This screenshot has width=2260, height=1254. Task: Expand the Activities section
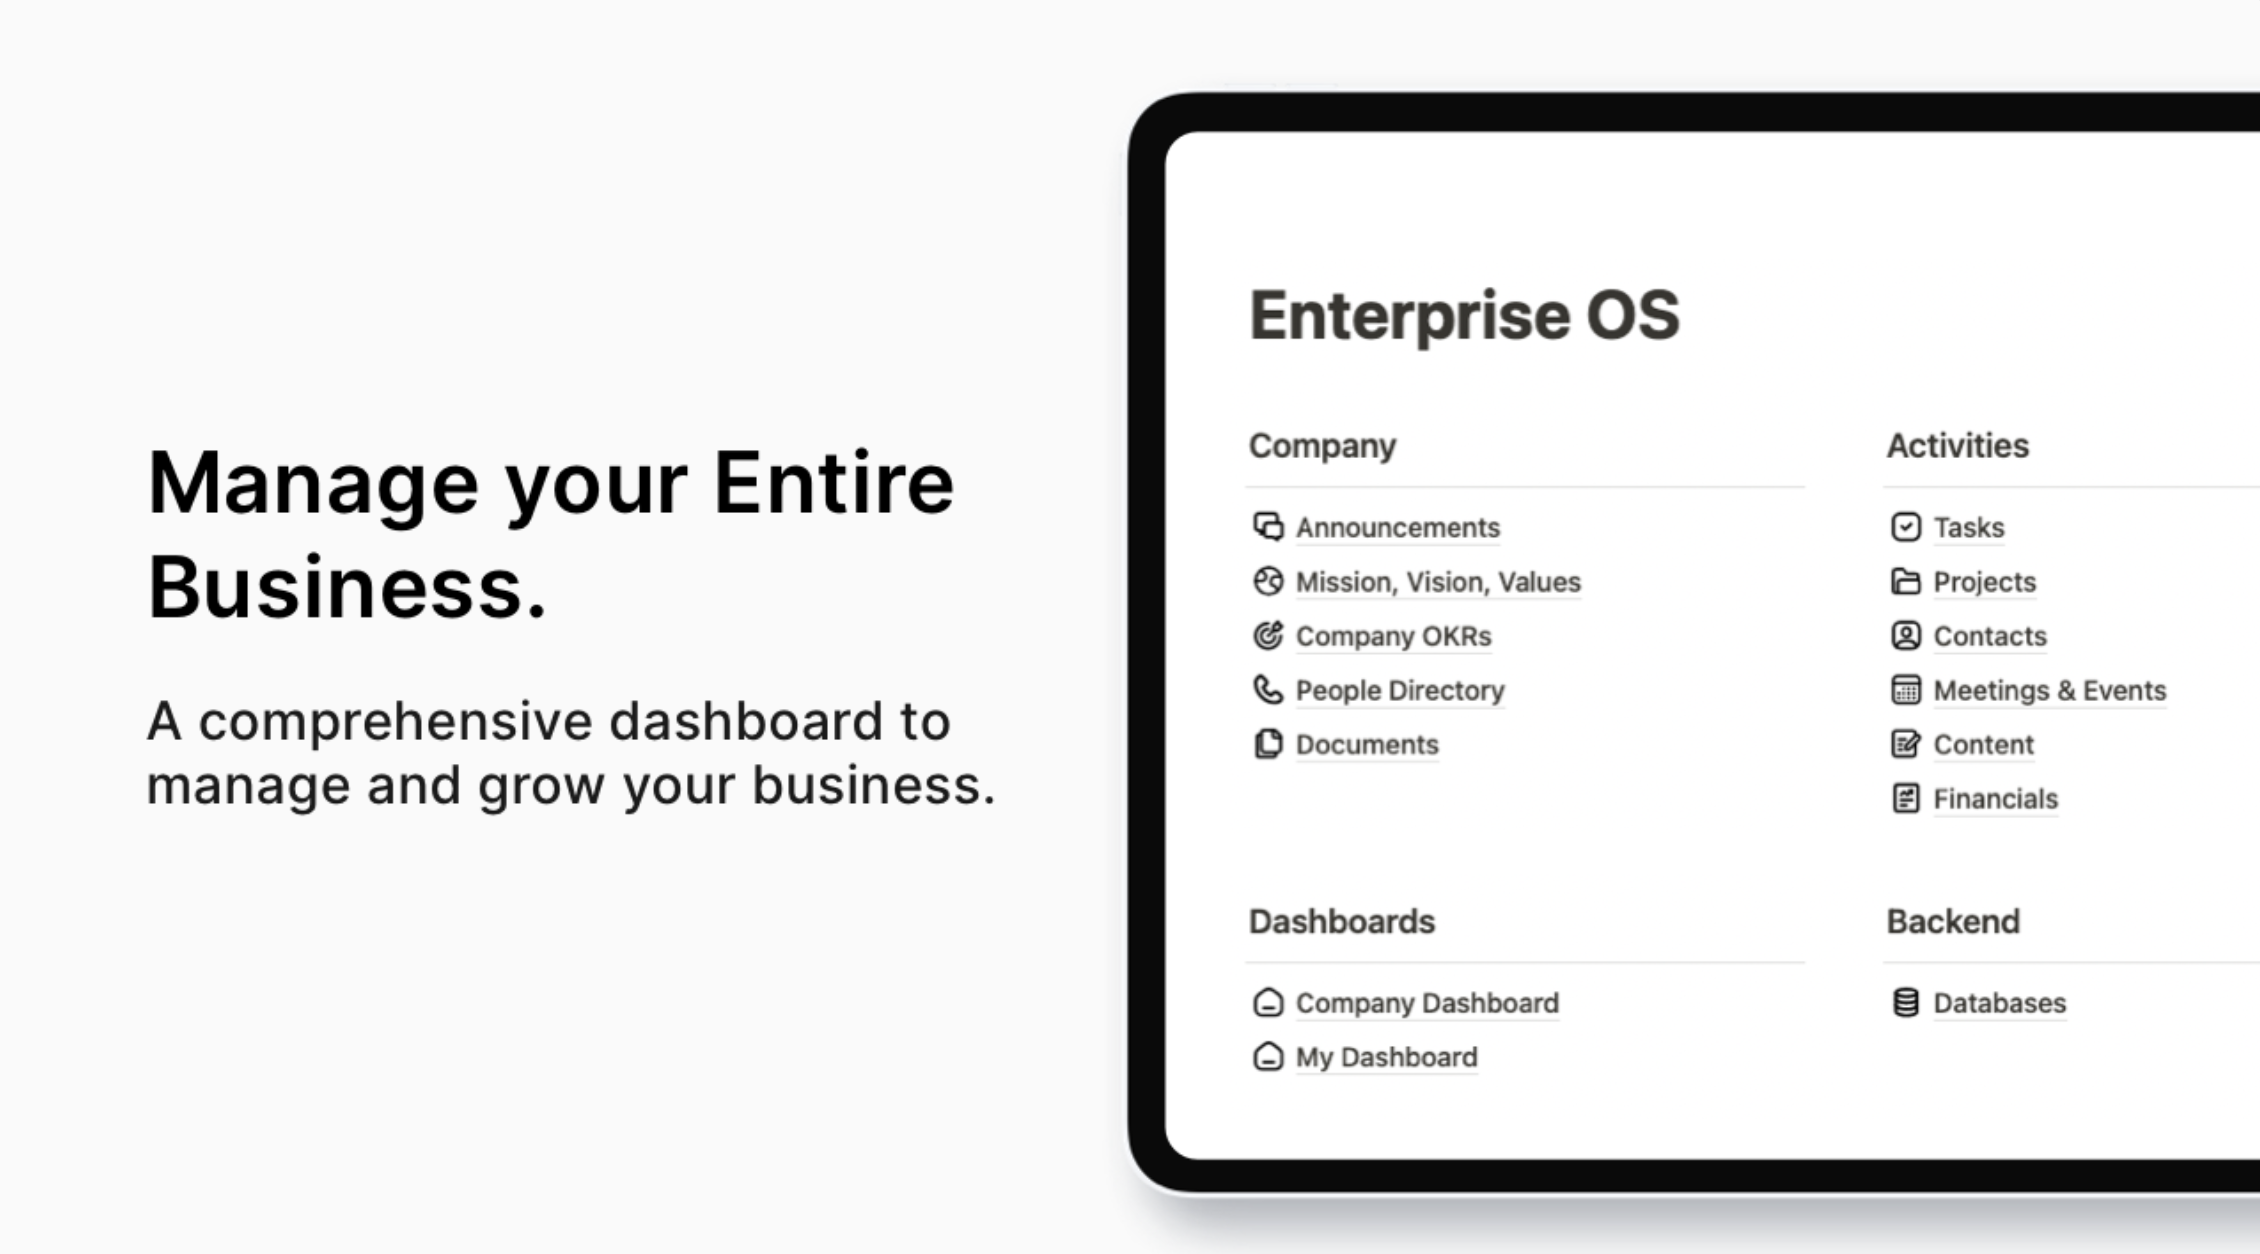click(x=1954, y=446)
